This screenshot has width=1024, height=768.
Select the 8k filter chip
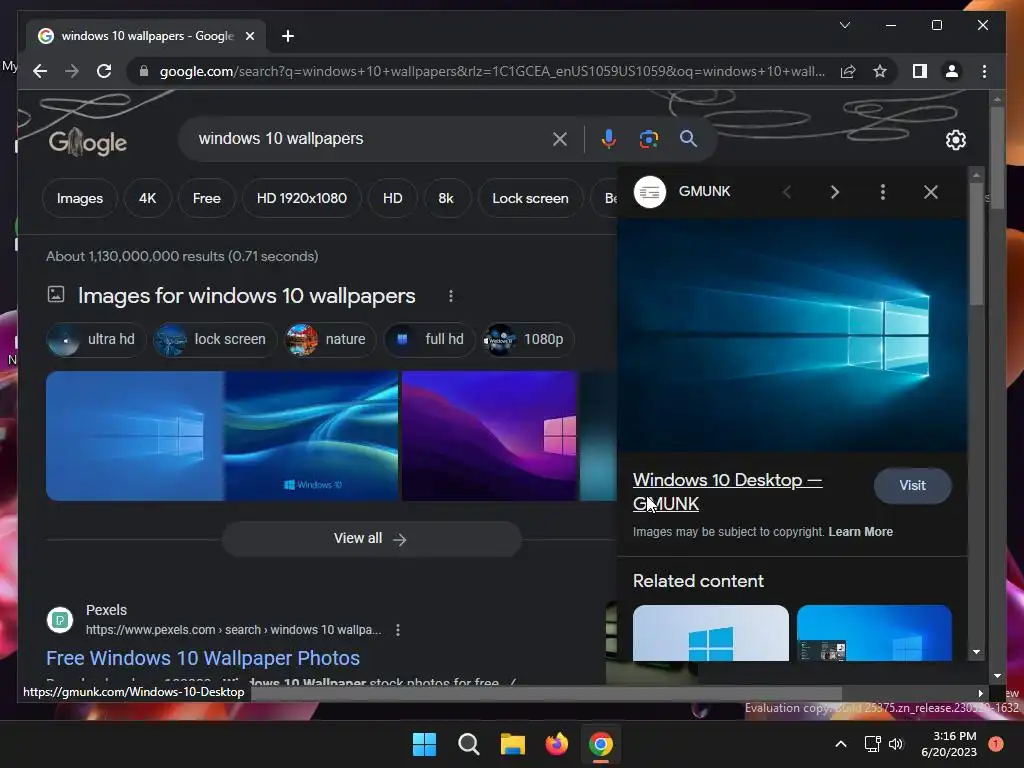point(446,198)
